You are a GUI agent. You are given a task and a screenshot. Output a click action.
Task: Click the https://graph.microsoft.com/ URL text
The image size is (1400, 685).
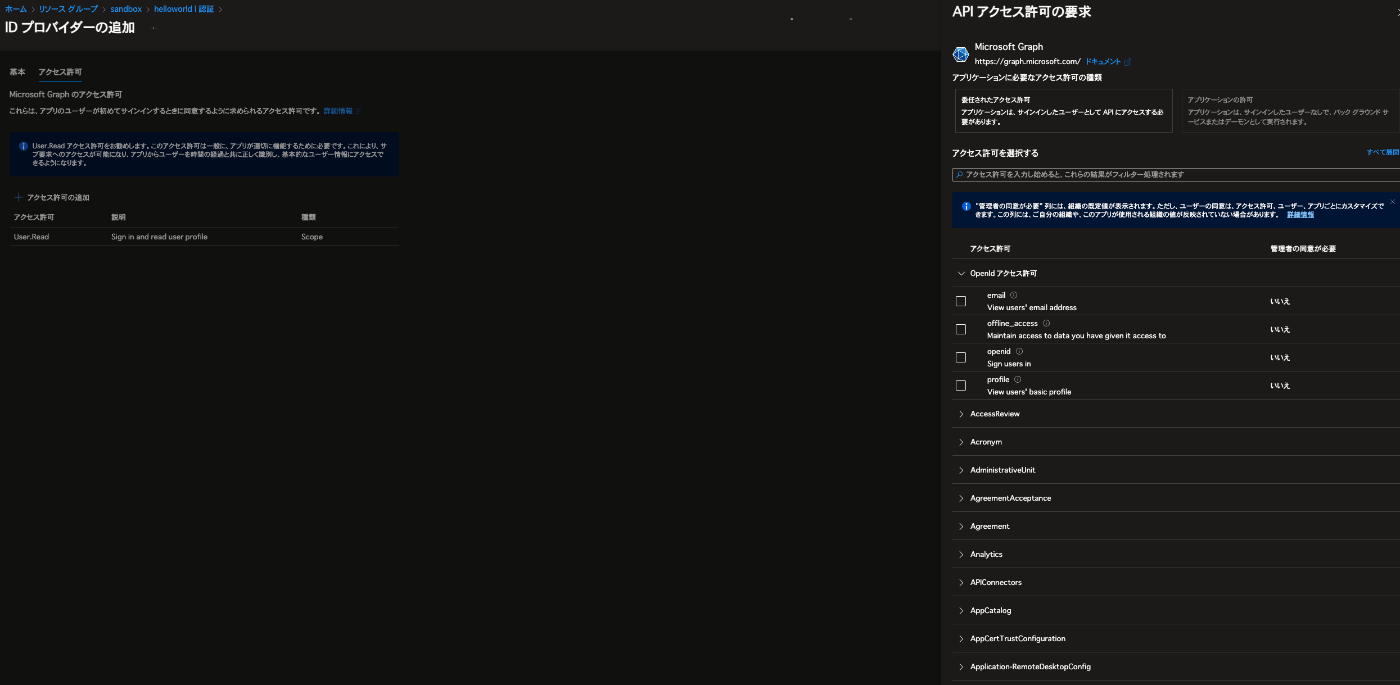[x=1027, y=61]
